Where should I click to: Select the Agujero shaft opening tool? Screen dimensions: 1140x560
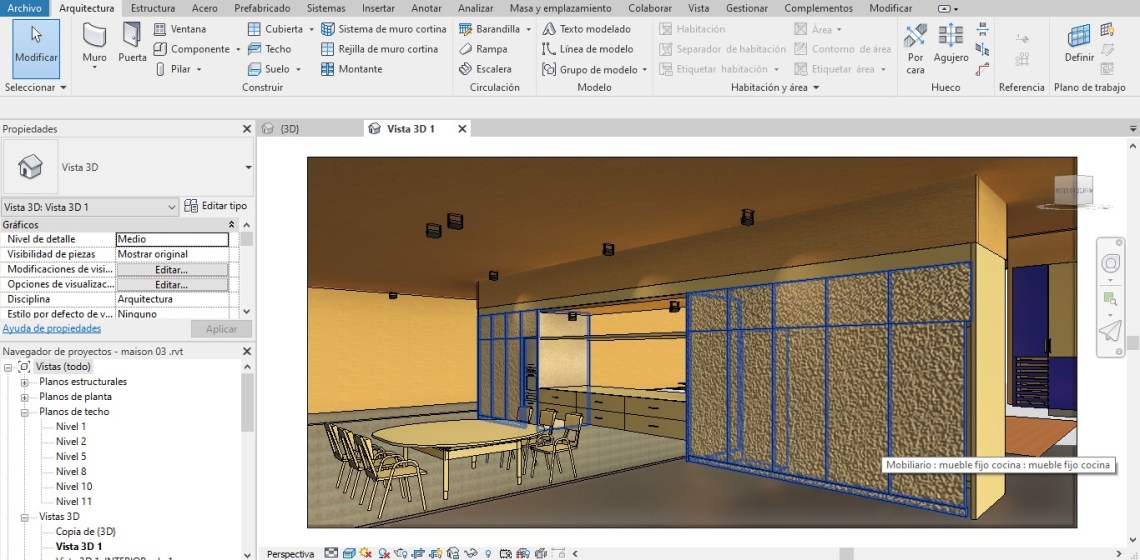pos(951,46)
